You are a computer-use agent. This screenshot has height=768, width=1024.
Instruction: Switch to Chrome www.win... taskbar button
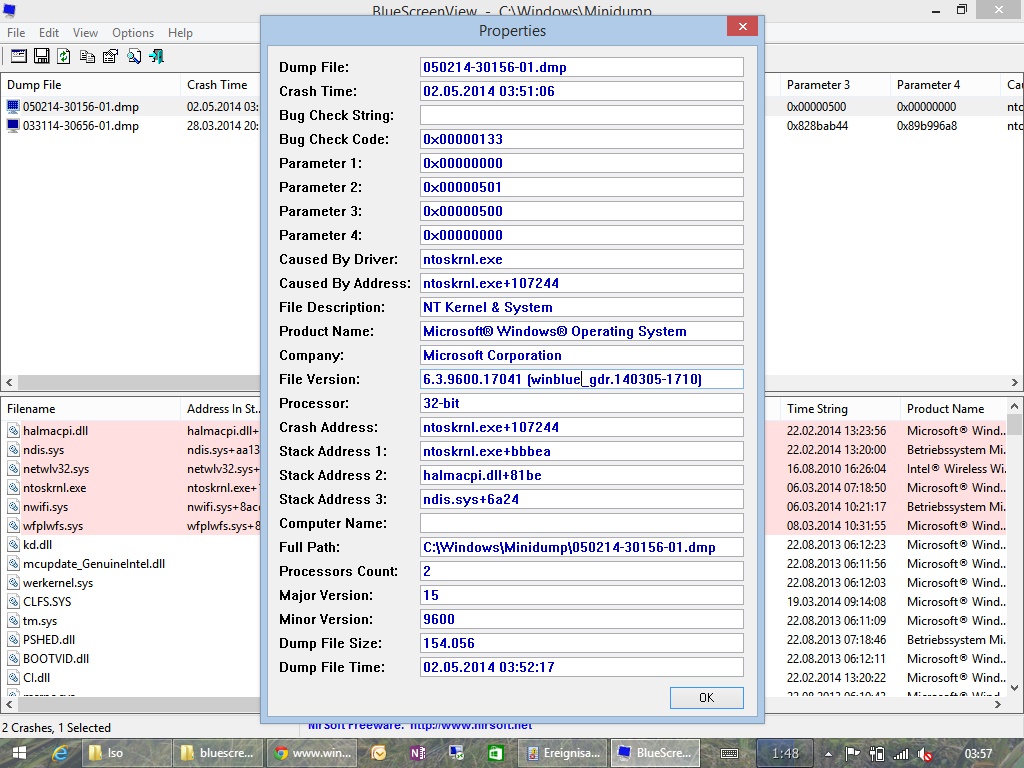coord(313,753)
